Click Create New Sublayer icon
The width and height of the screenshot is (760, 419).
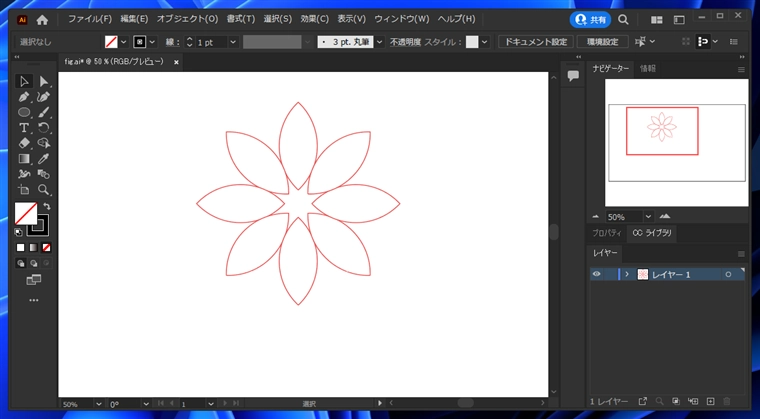pos(693,402)
